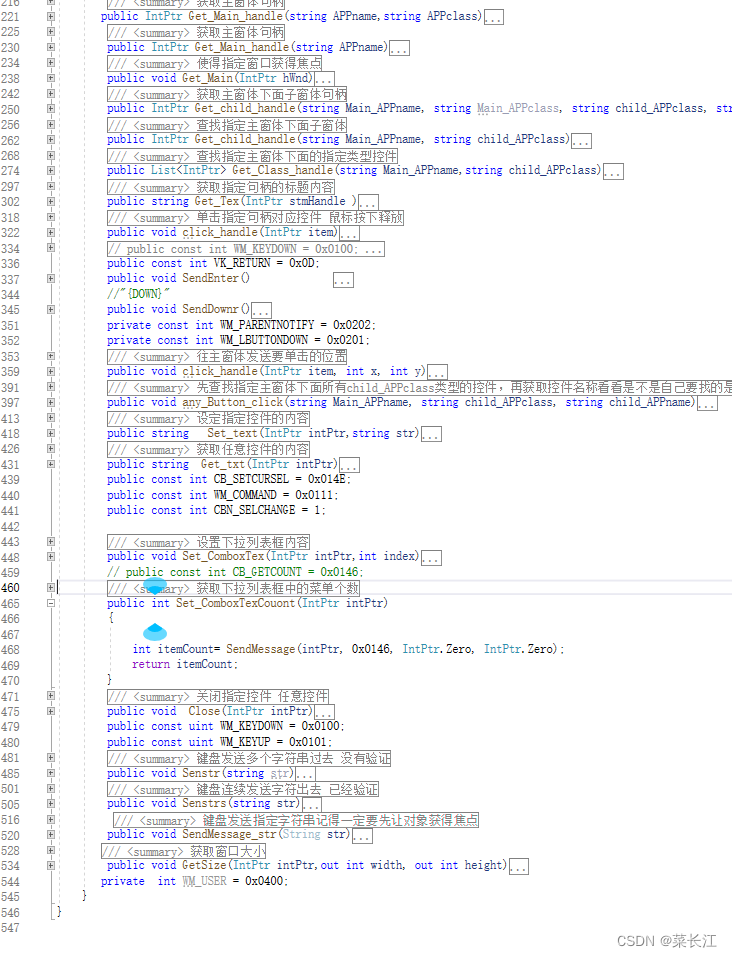Expand the fold marker at line 418

51,433
